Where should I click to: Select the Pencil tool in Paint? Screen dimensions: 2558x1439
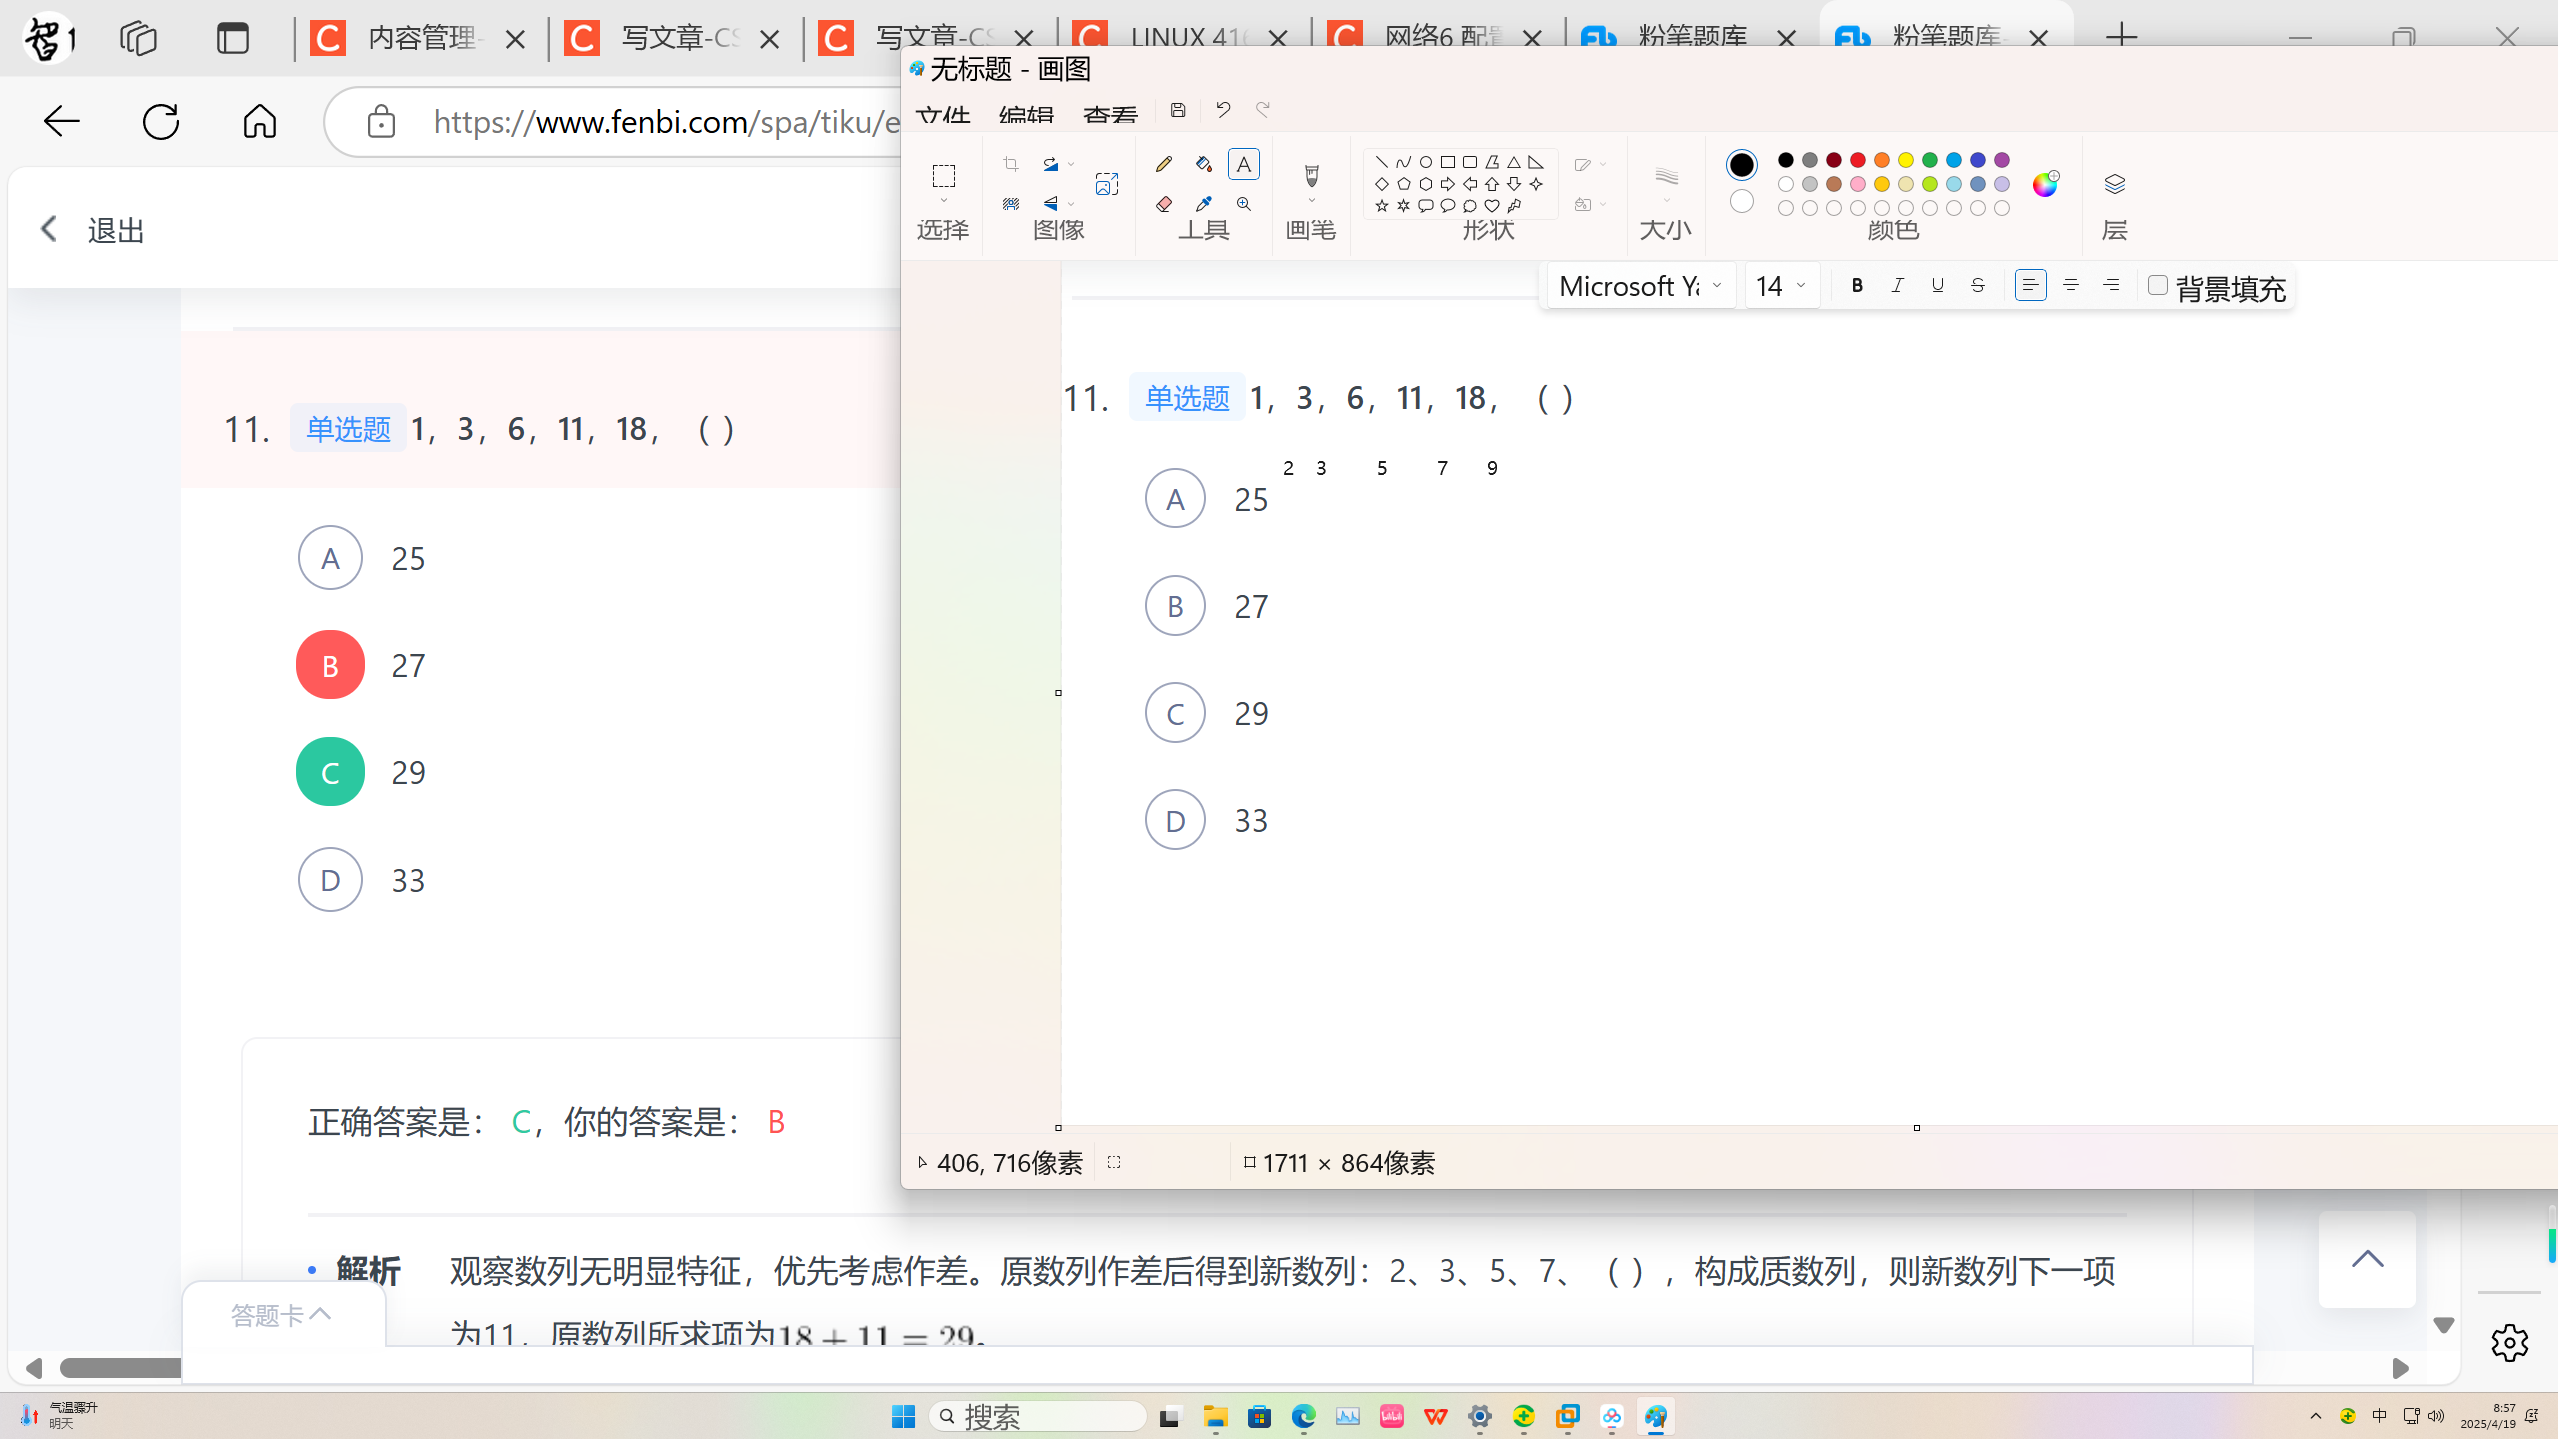click(x=1163, y=164)
